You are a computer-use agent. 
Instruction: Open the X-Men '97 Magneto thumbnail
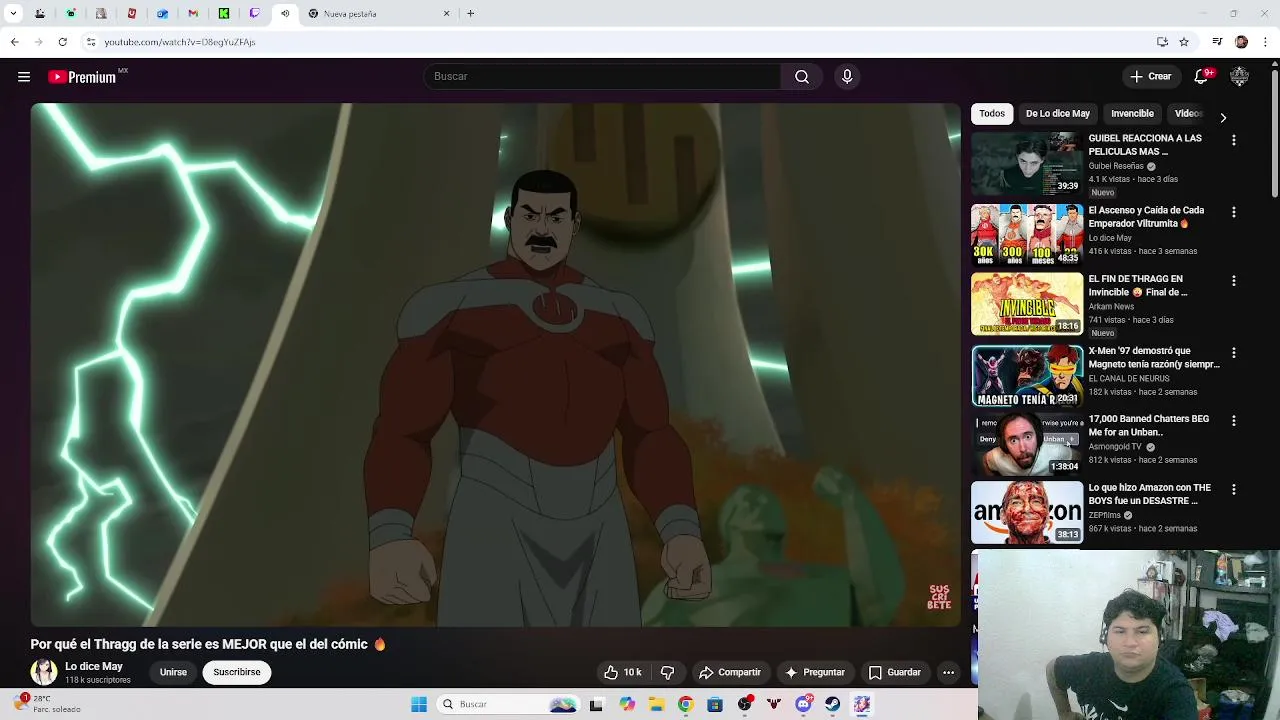coord(1027,376)
